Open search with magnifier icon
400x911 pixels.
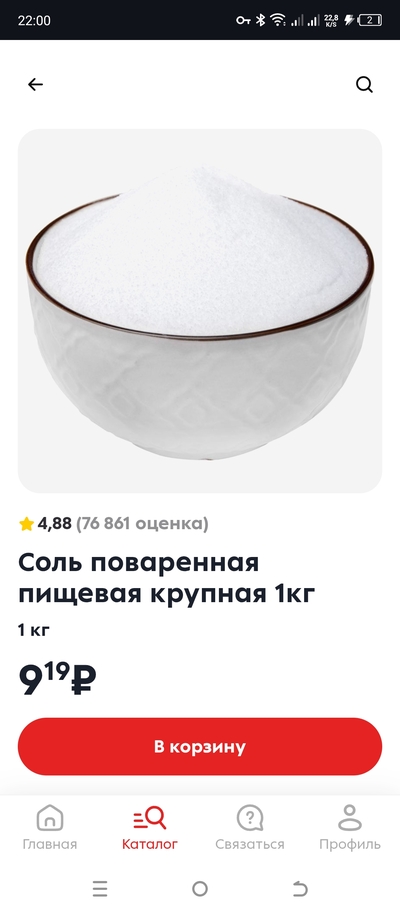tap(365, 85)
